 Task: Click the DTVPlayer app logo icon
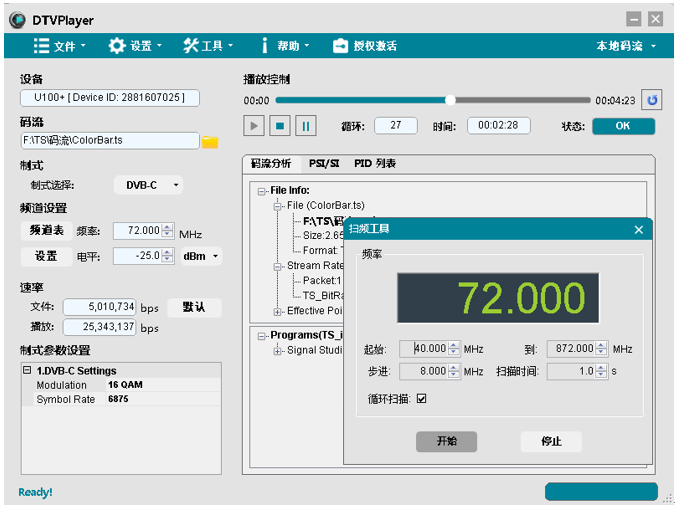pos(18,20)
